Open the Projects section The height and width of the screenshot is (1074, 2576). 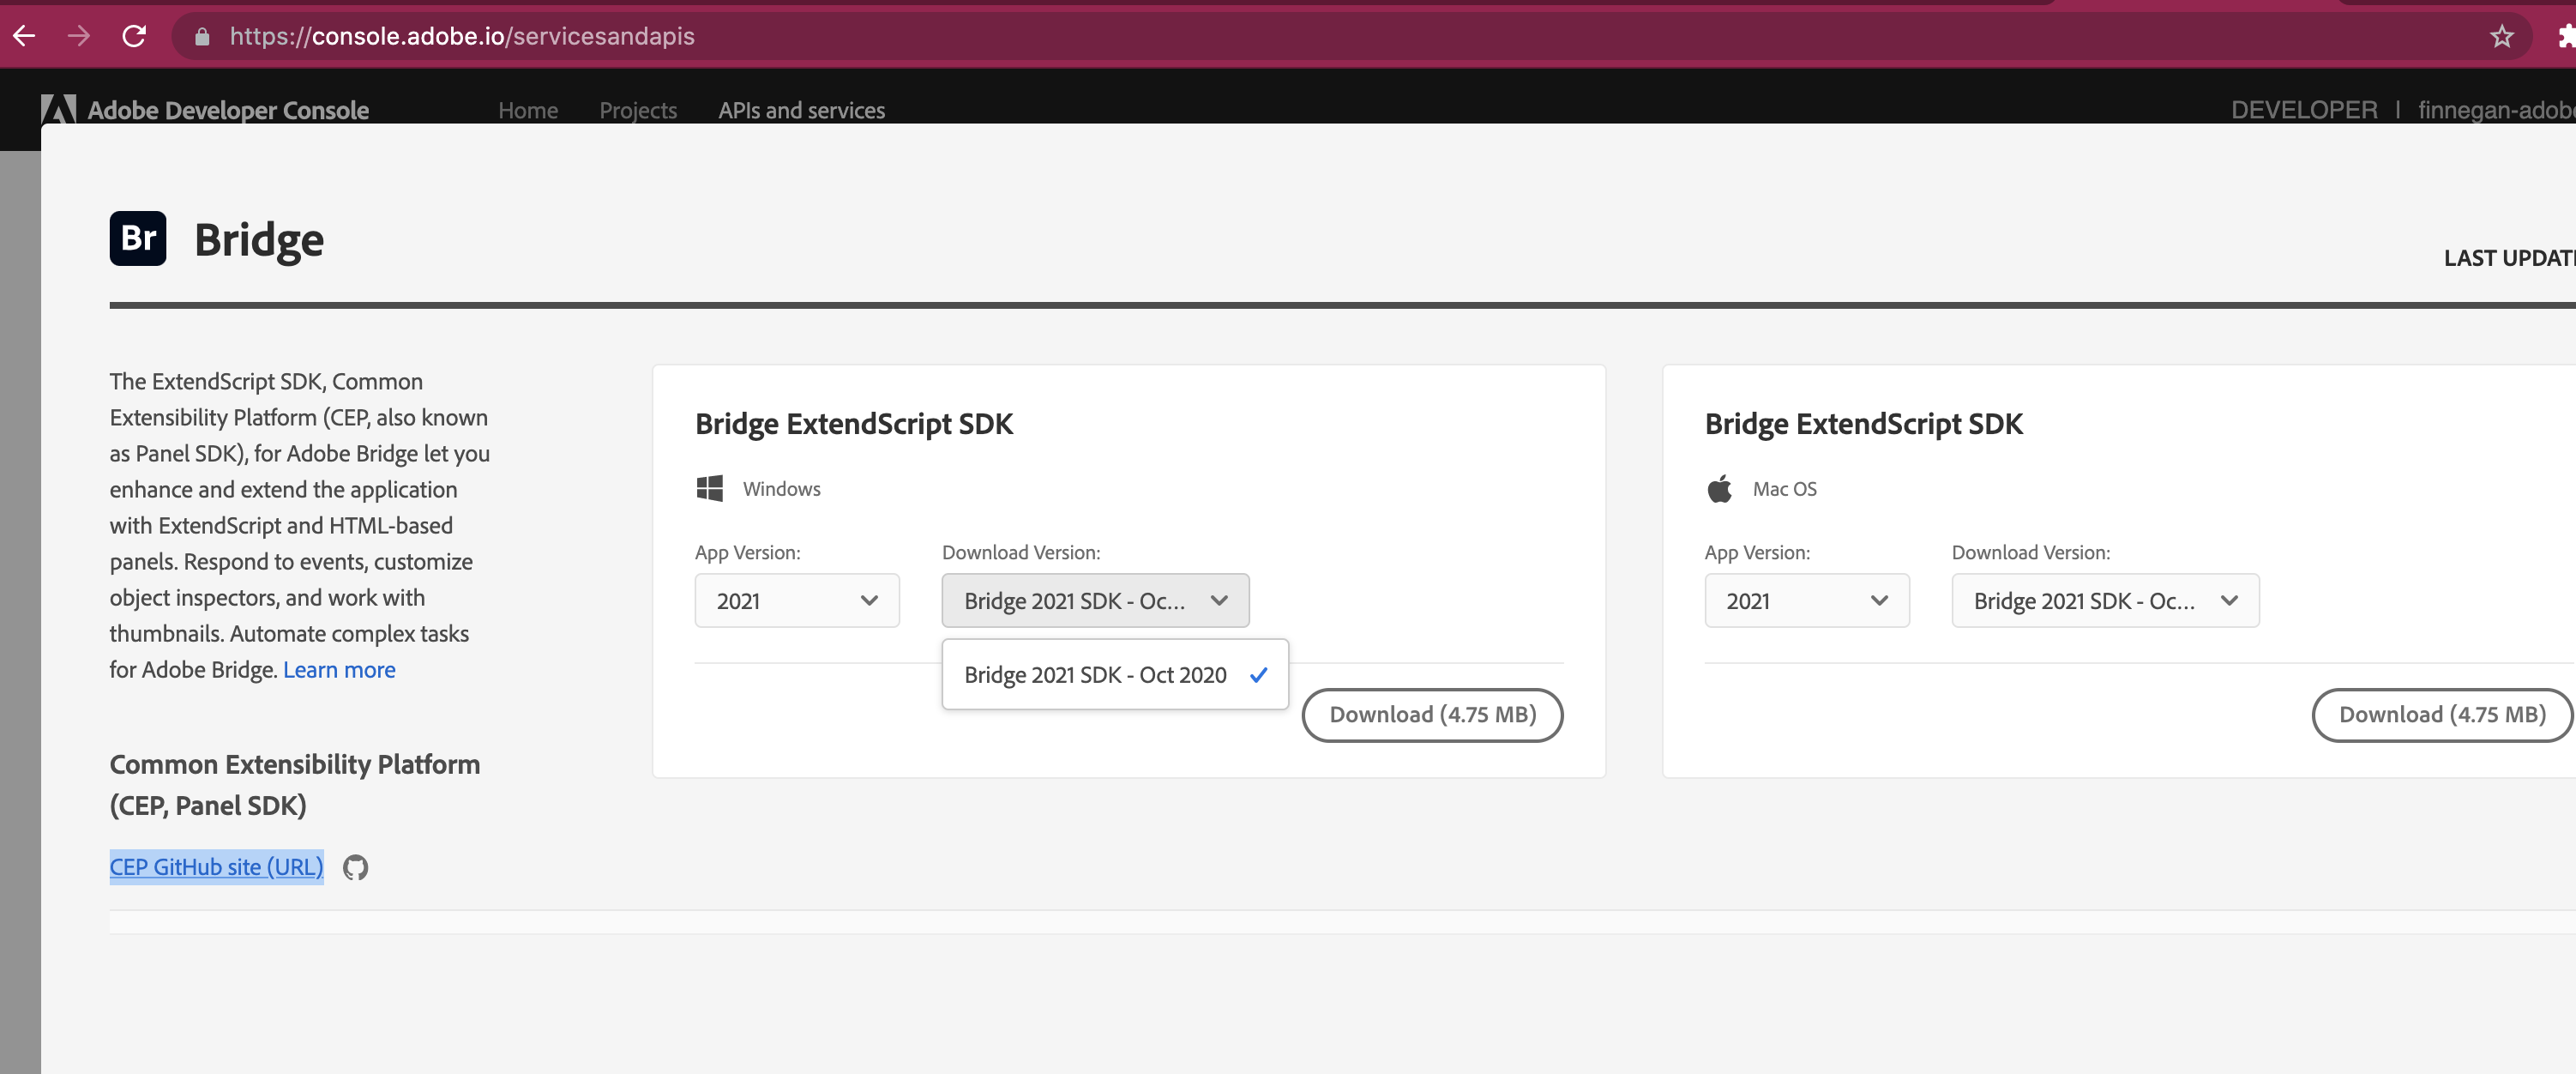[x=638, y=110]
